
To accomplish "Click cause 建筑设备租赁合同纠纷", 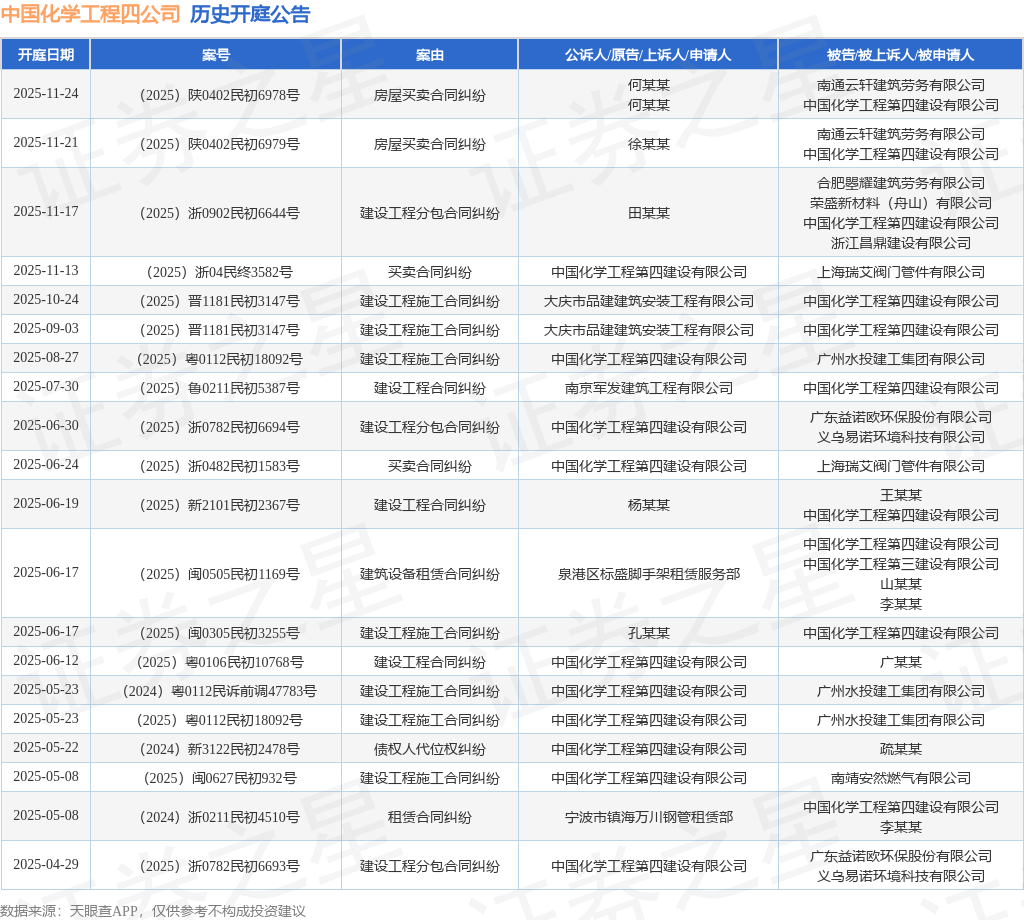I will point(430,575).
